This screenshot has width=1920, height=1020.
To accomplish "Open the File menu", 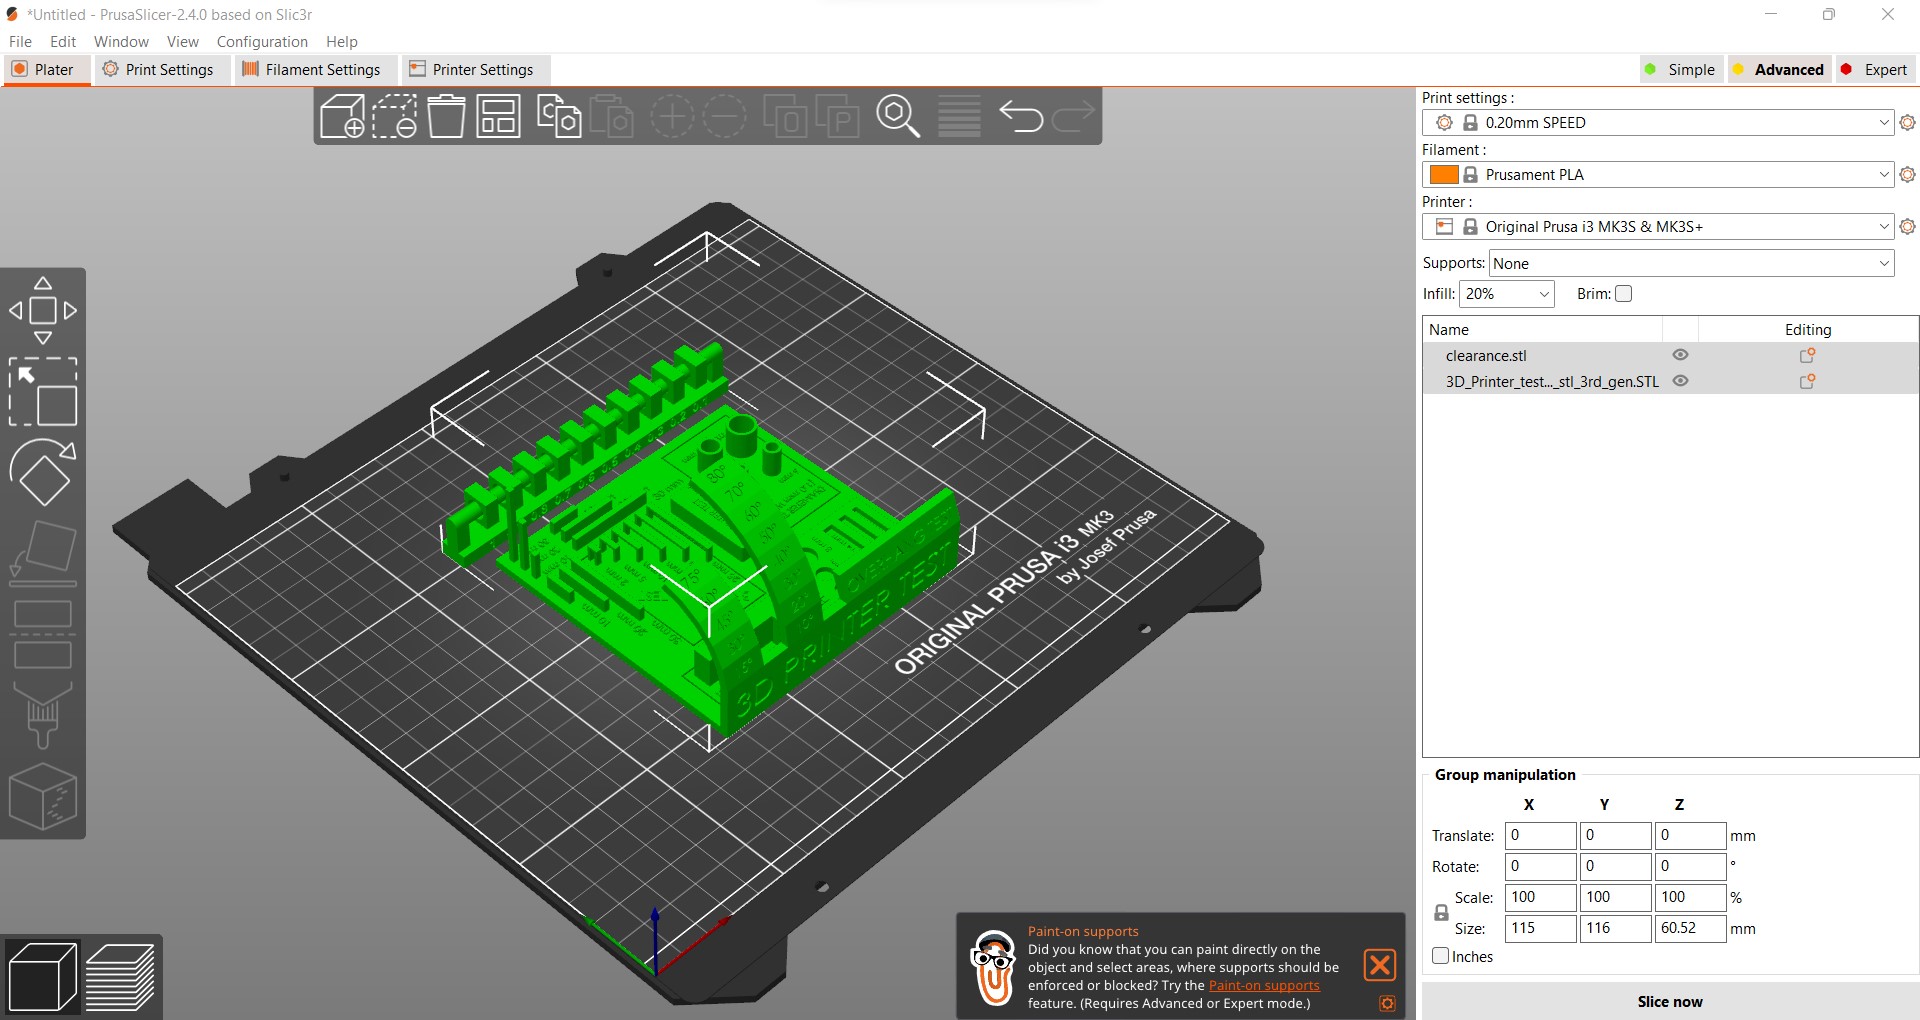I will point(20,41).
